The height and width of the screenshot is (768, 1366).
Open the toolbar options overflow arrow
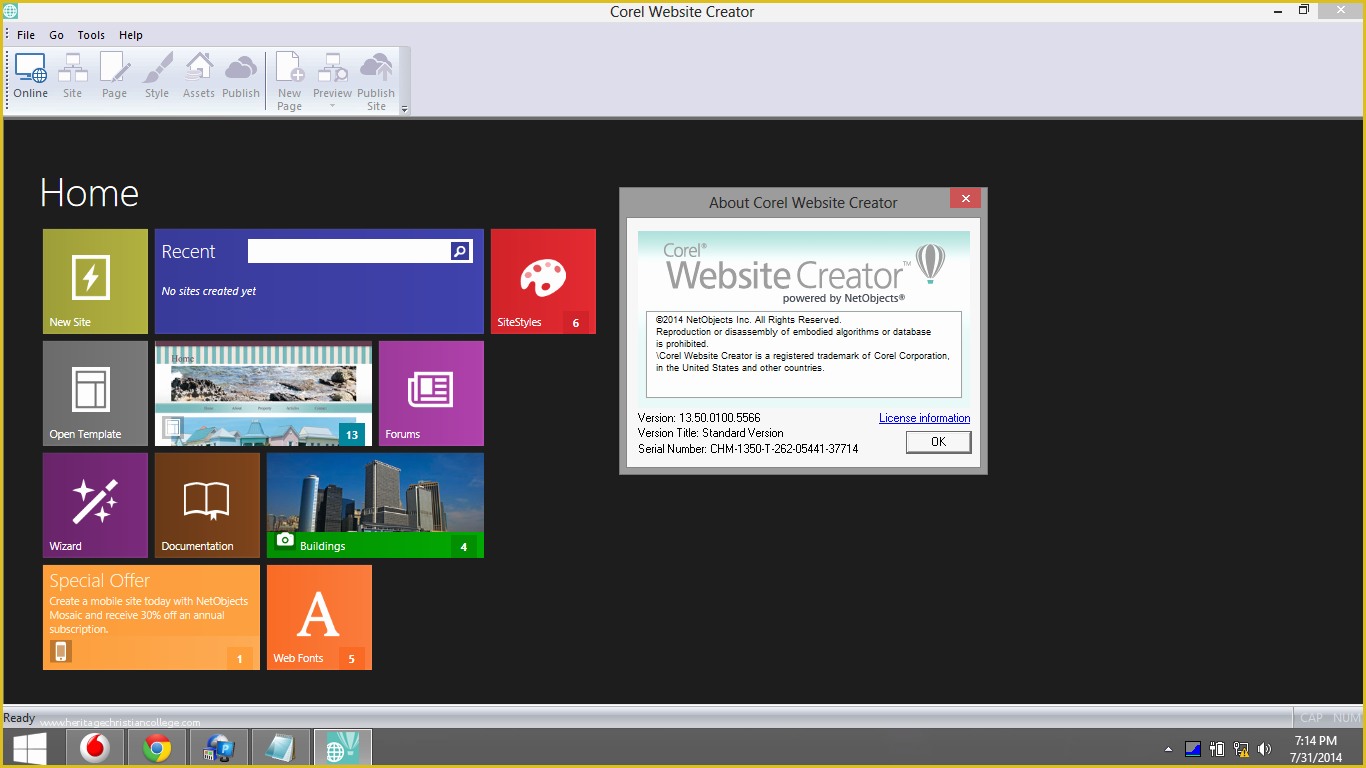point(405,108)
